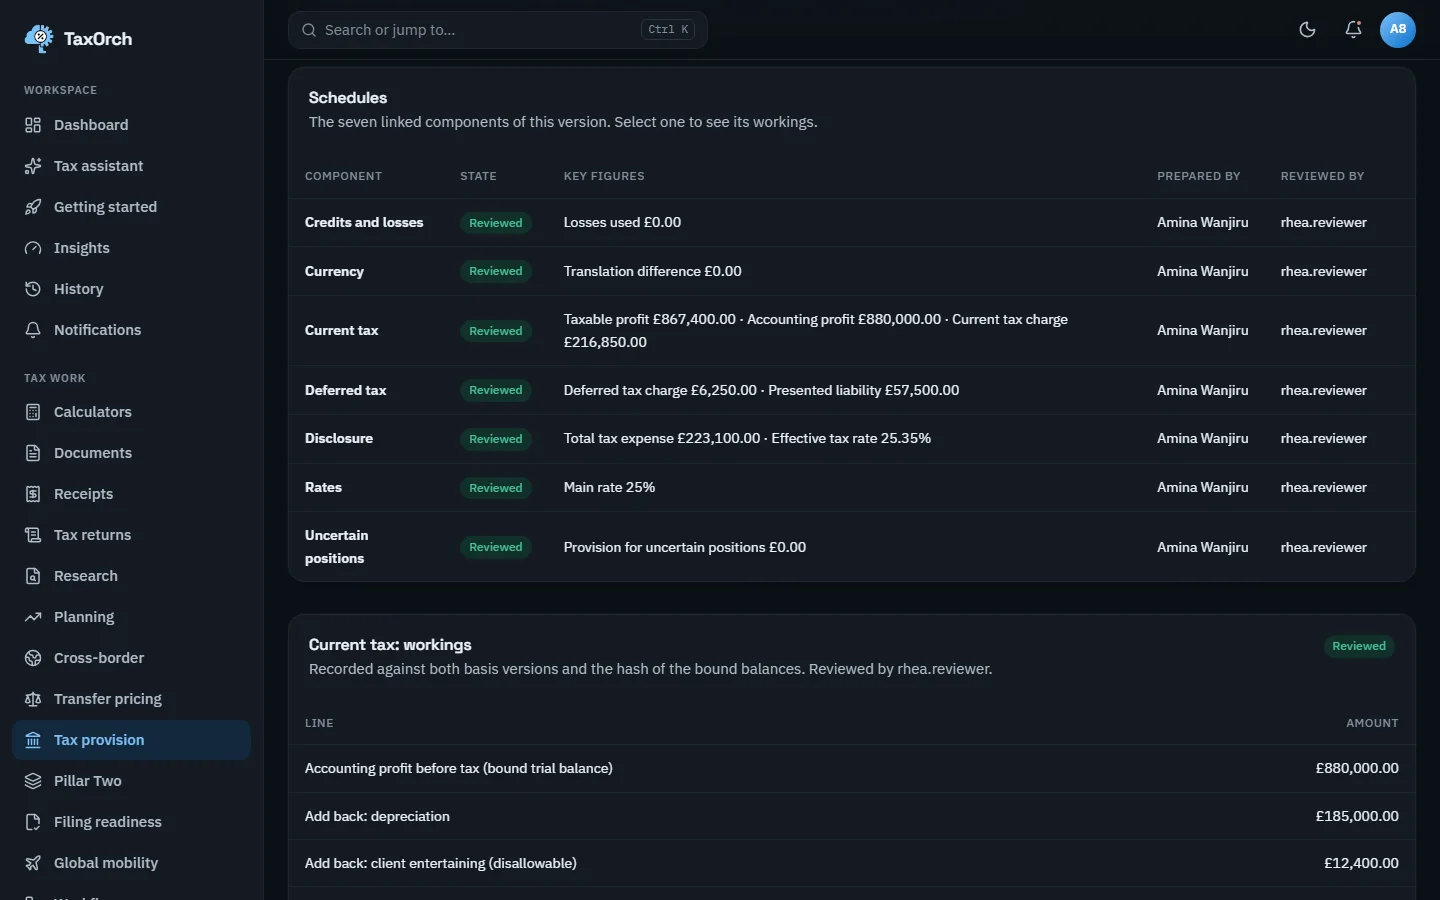Click the Ctrl K shortcut badge
1440x900 pixels.
click(668, 30)
